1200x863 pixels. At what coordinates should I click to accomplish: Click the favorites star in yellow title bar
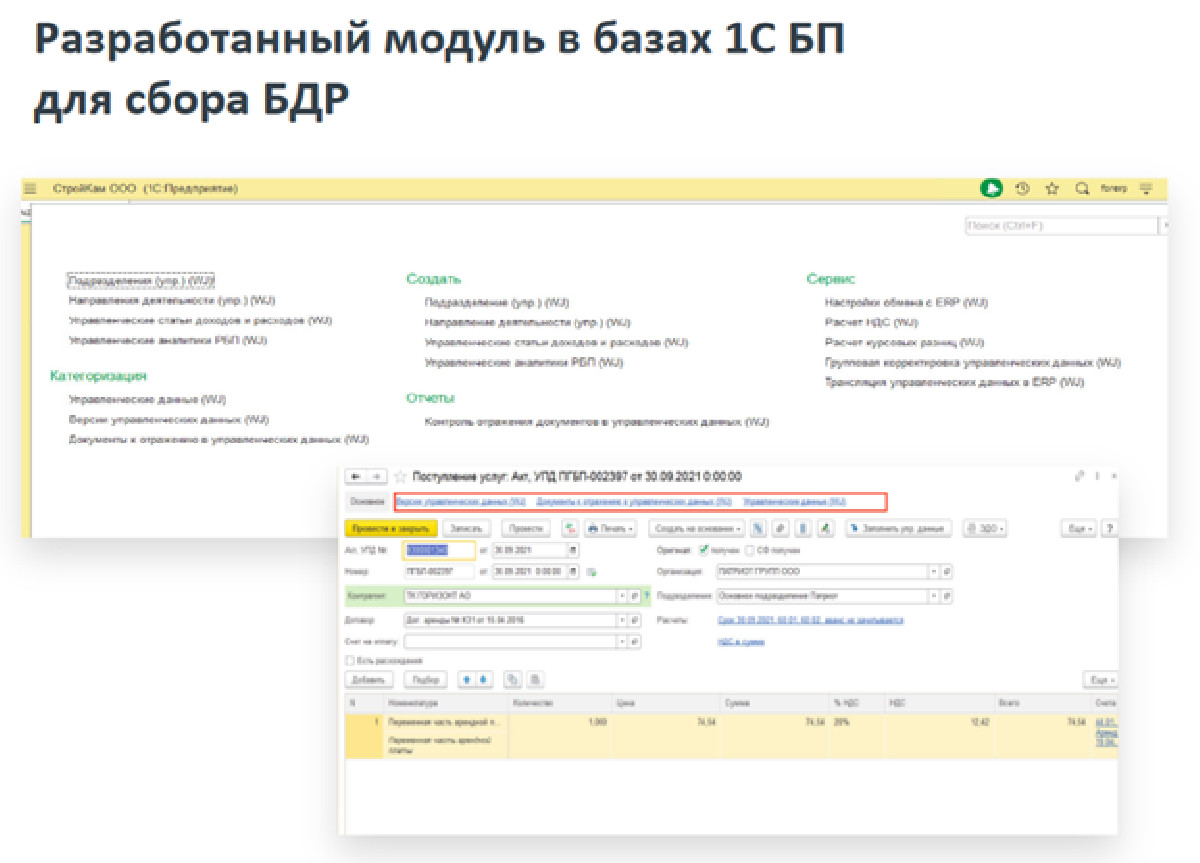(1052, 188)
